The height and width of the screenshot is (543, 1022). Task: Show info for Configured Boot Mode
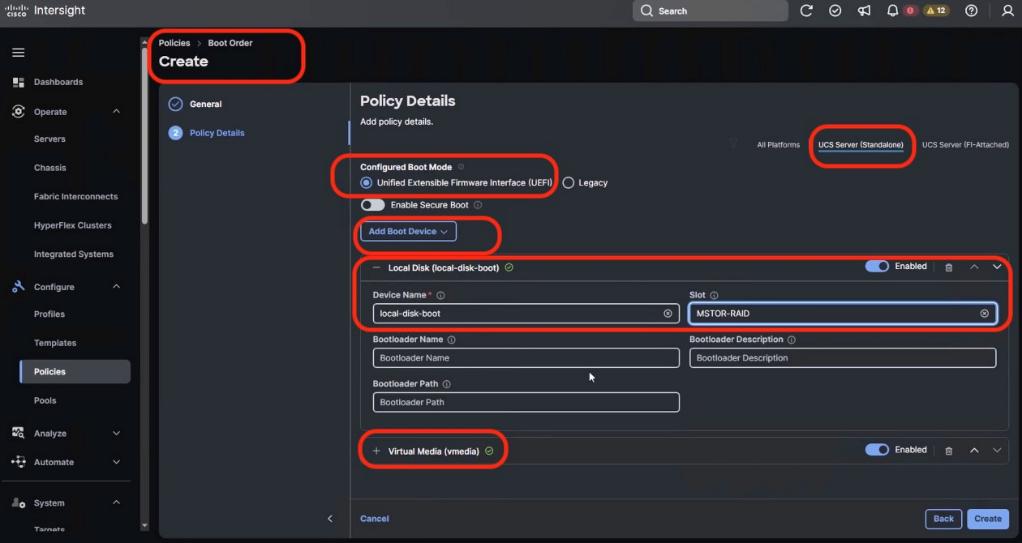tap(461, 167)
